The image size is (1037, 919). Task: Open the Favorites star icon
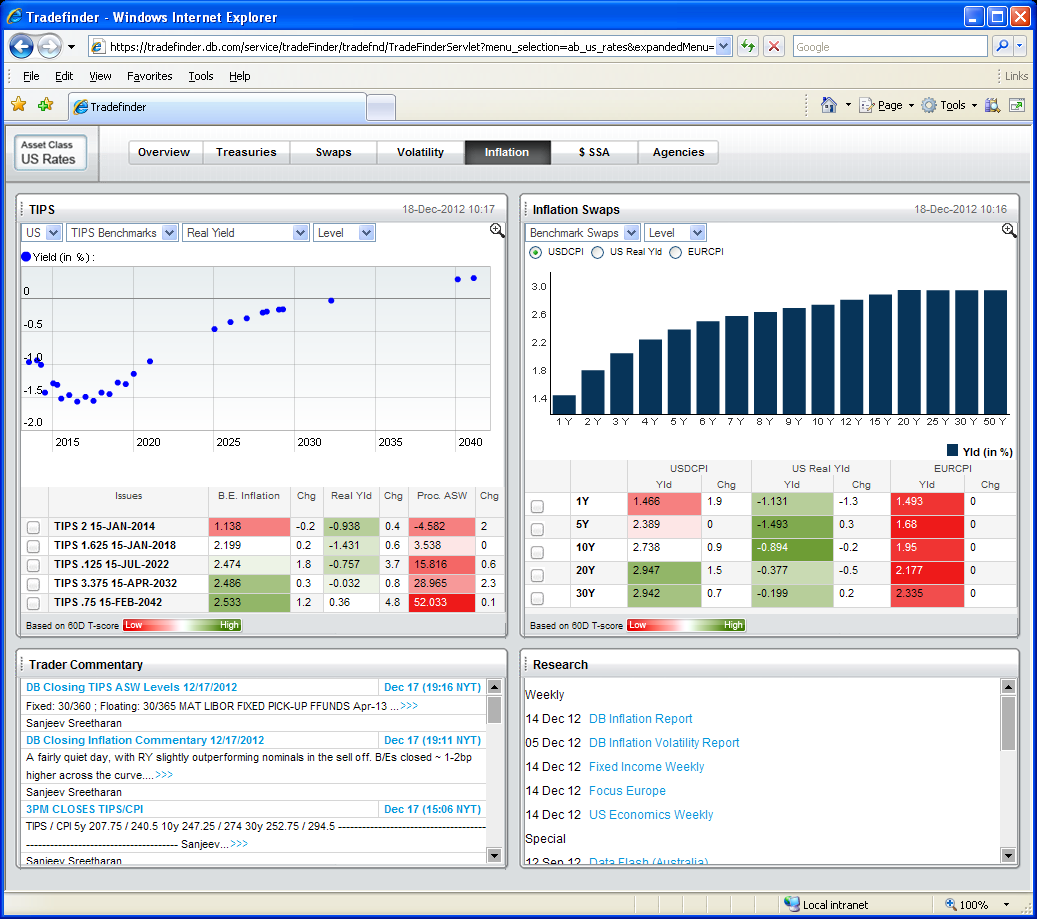point(18,105)
